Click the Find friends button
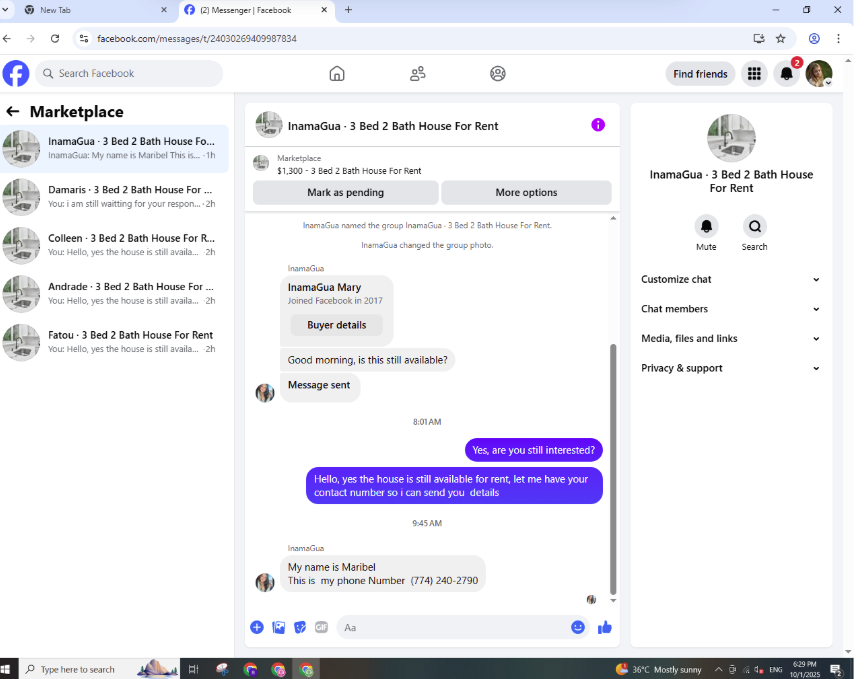The width and height of the screenshot is (868, 679). point(700,74)
